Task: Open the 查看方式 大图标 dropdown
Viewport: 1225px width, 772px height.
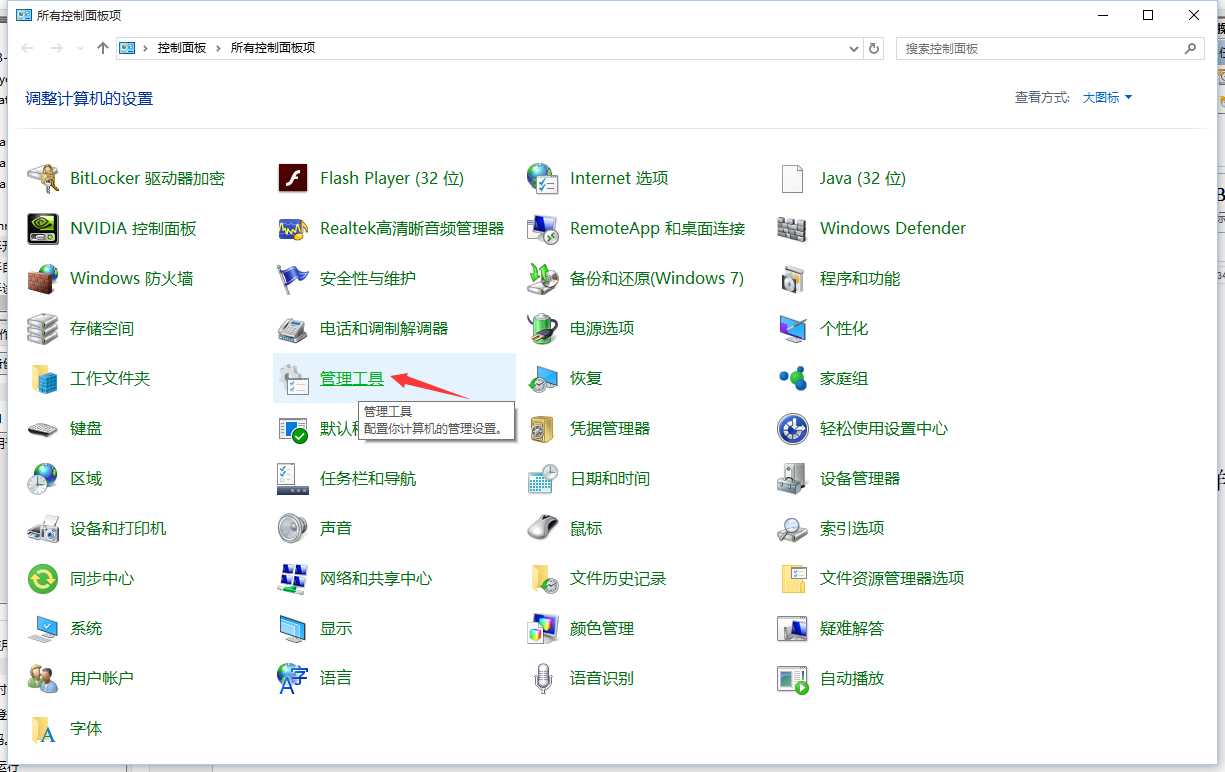Action: [1107, 98]
